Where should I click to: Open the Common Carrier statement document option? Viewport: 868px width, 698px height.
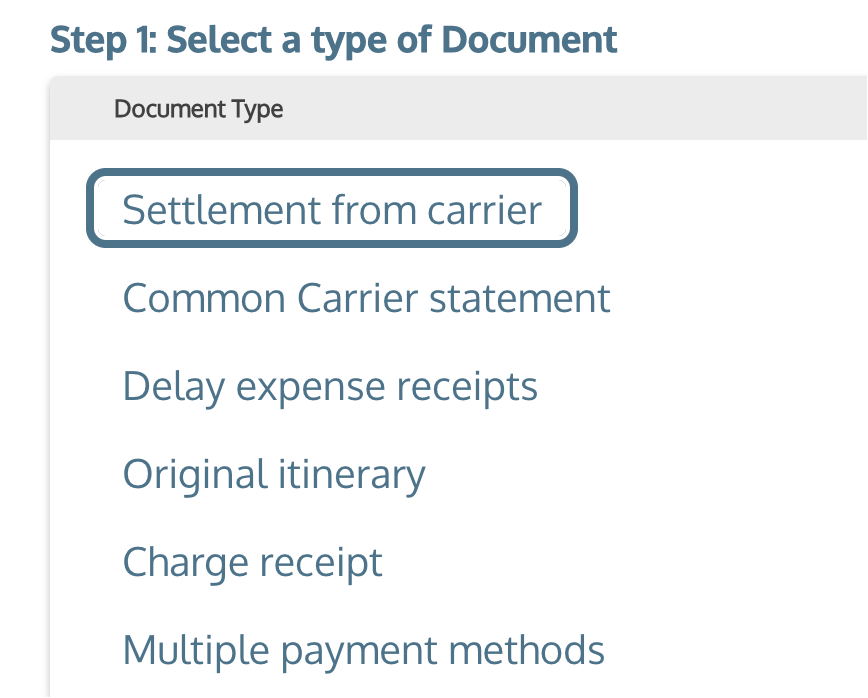[x=366, y=298]
